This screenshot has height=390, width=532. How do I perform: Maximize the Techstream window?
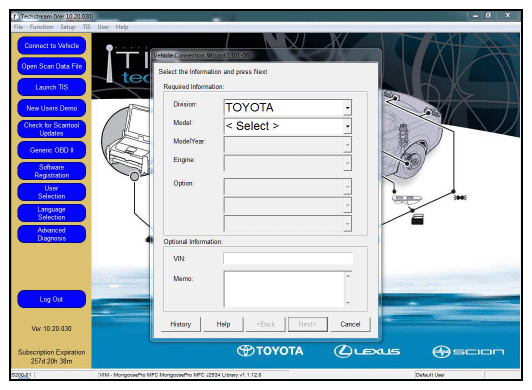tap(489, 16)
